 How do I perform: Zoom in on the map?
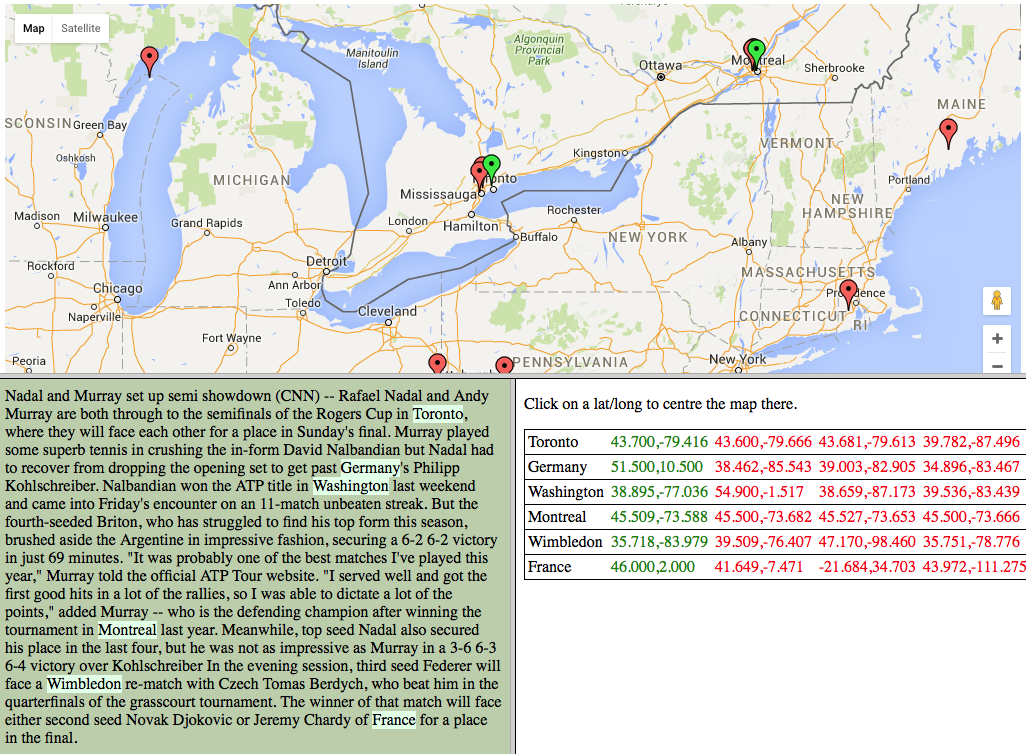[x=997, y=338]
